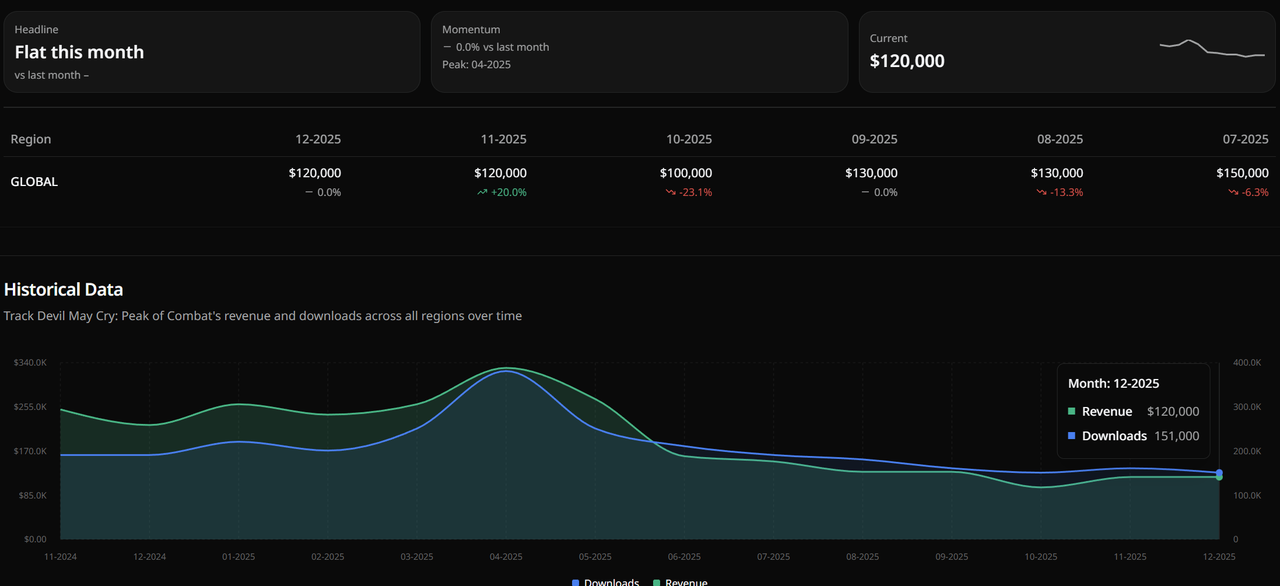Click the 100.0K downloads axis label
This screenshot has height=586, width=1280.
click(x=1247, y=495)
